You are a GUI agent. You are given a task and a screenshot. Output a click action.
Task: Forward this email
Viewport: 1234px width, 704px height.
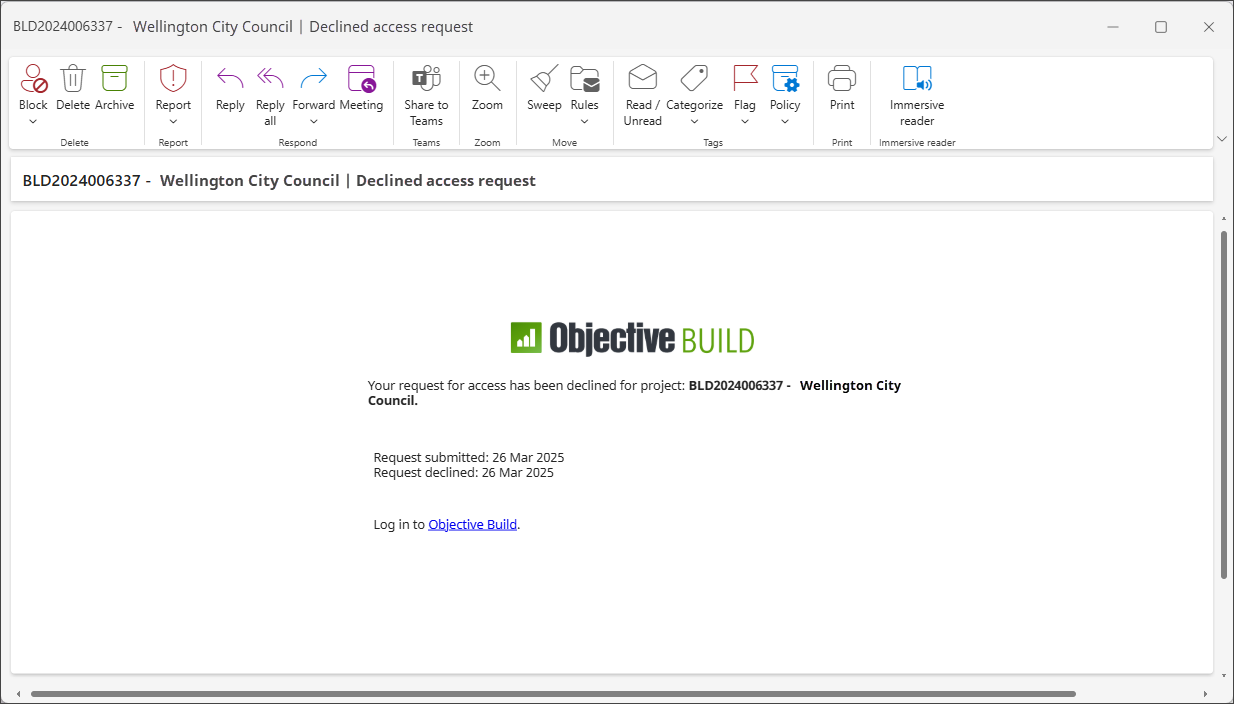coord(314,87)
